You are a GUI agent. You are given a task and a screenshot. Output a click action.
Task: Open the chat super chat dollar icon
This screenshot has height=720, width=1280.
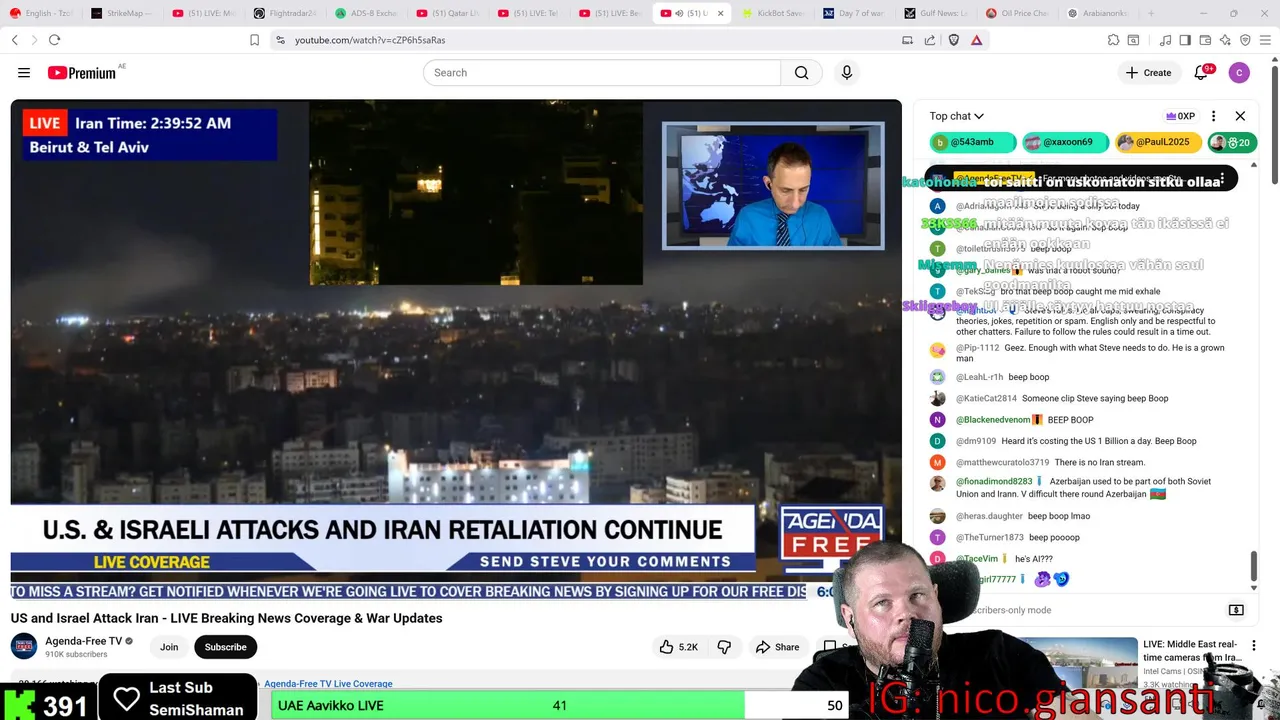tap(1236, 610)
